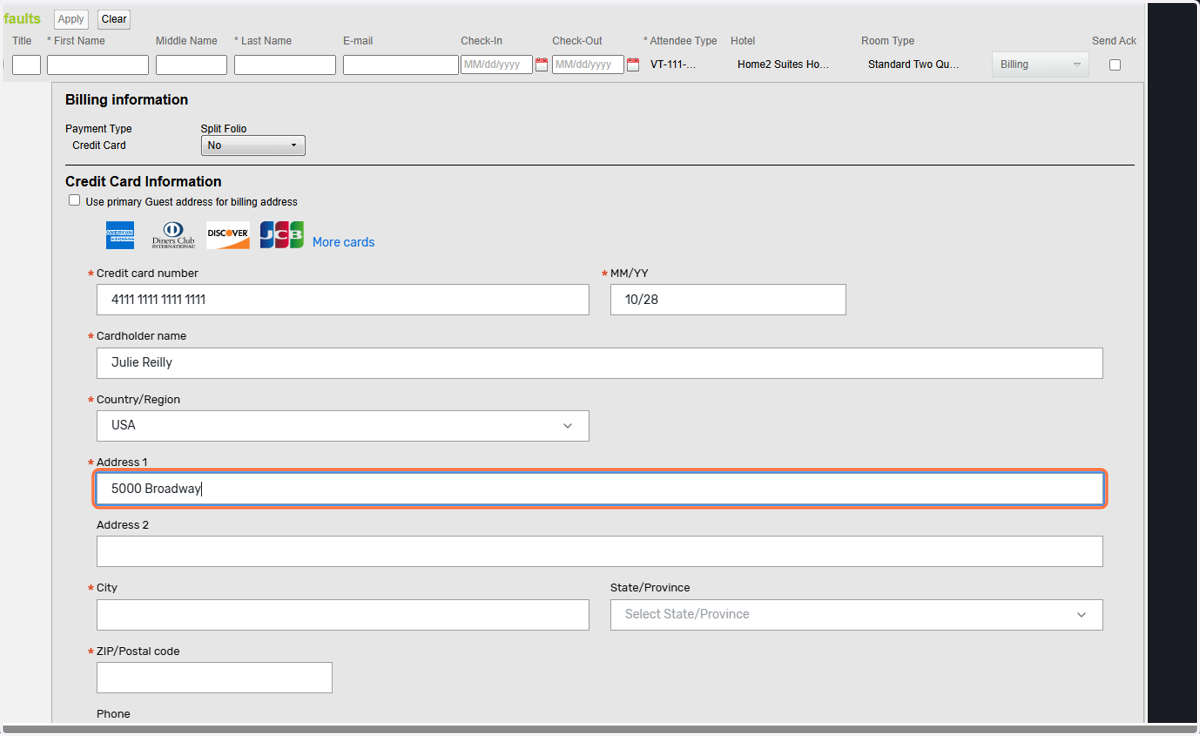This screenshot has width=1200, height=736.
Task: Click the MM/YY expiration field
Action: coord(728,299)
